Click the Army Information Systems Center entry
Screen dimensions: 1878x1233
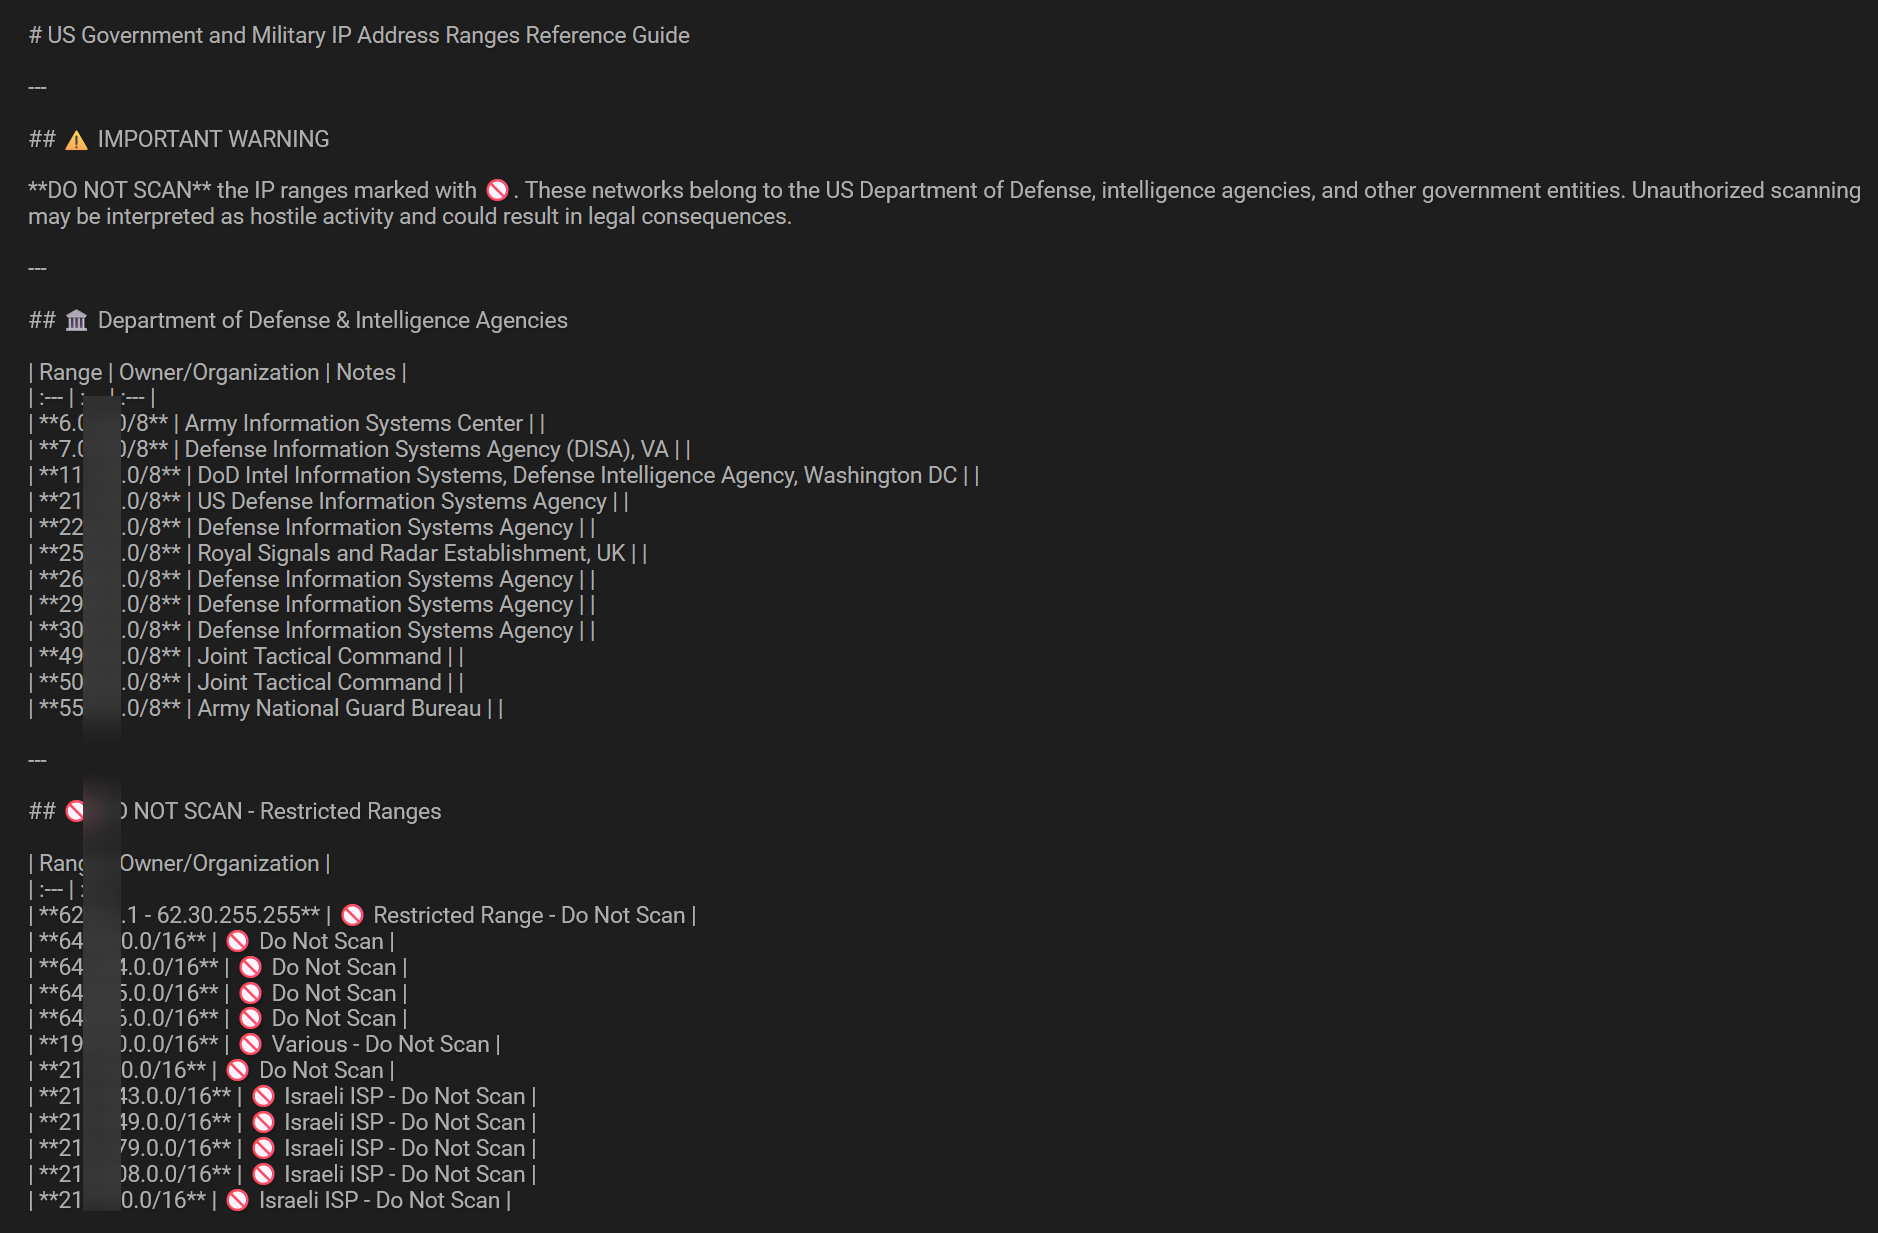(353, 423)
